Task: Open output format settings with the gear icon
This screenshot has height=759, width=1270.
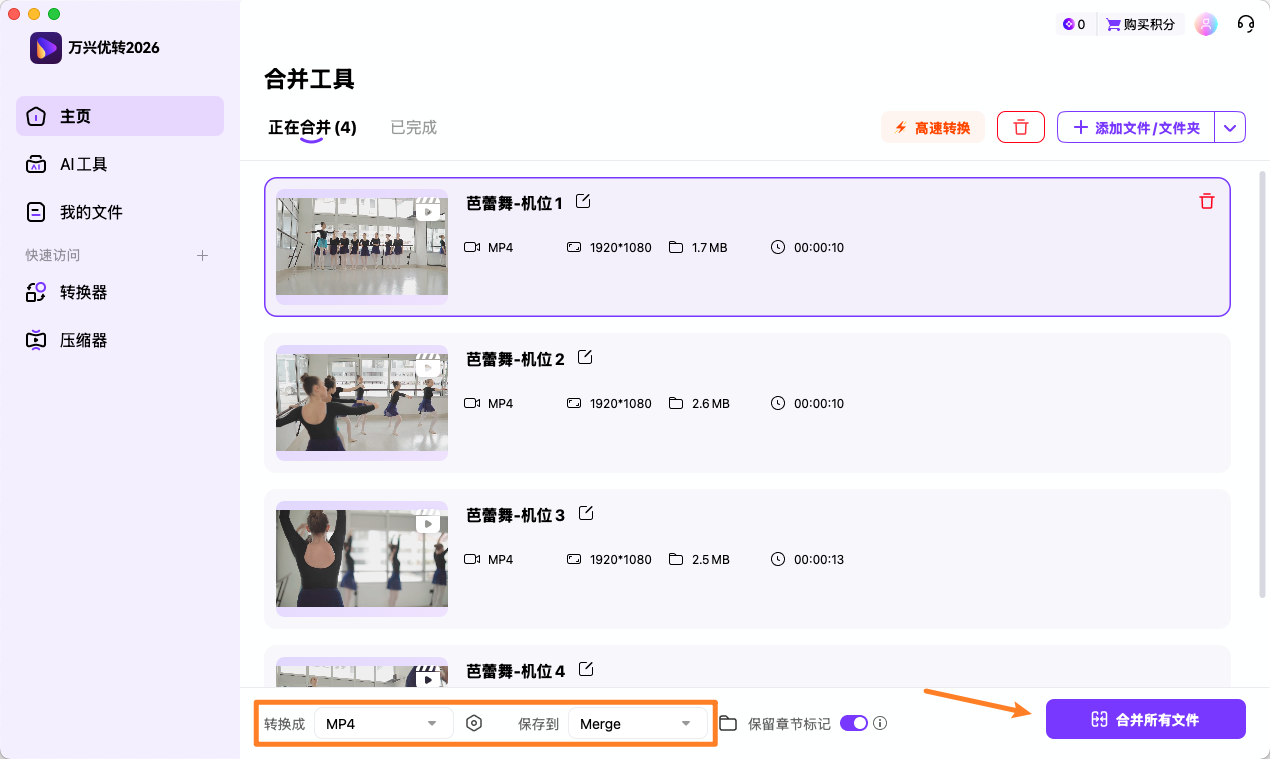Action: pos(474,722)
